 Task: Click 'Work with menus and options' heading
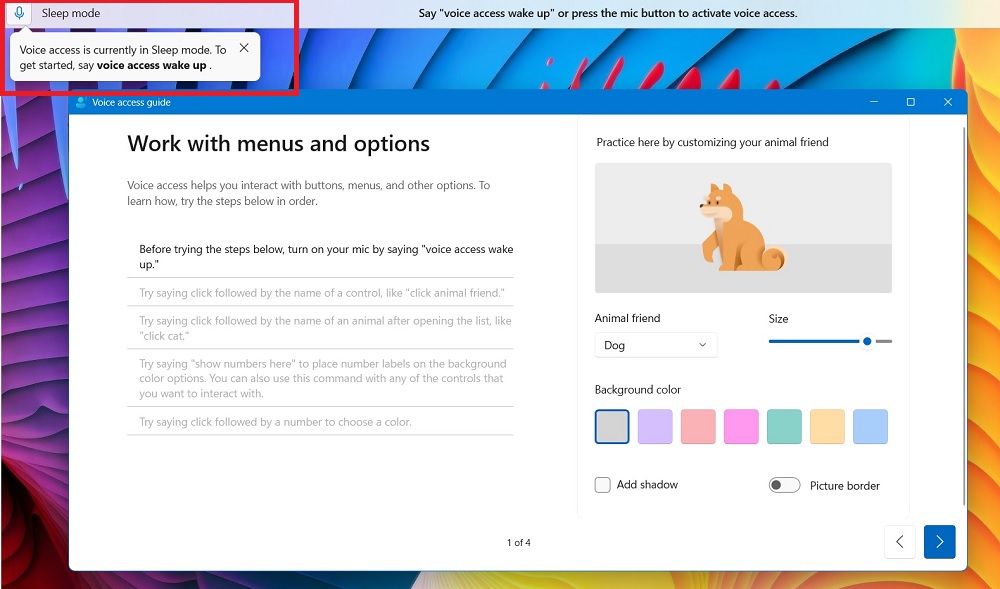(279, 144)
